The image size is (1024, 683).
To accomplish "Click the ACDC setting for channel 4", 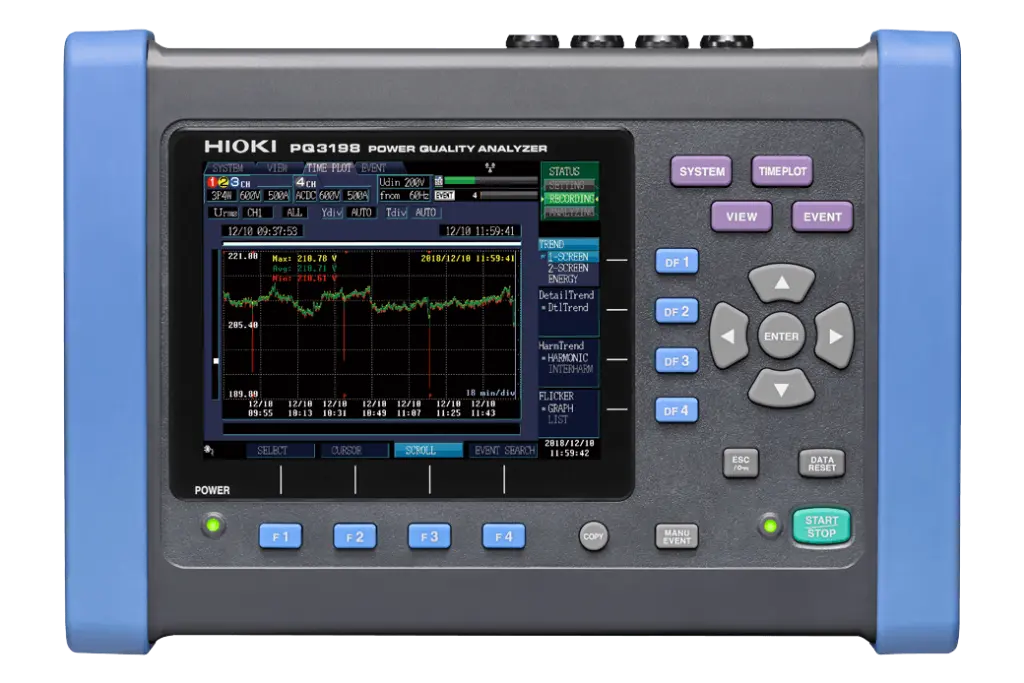I will [x=305, y=195].
